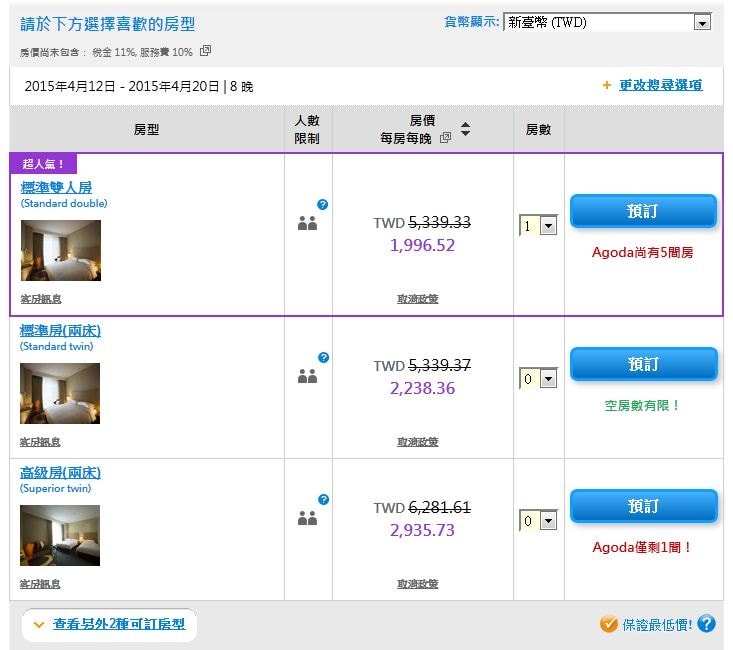Open 客房訊息 under Standard twin room
733x650 pixels.
coord(40,442)
